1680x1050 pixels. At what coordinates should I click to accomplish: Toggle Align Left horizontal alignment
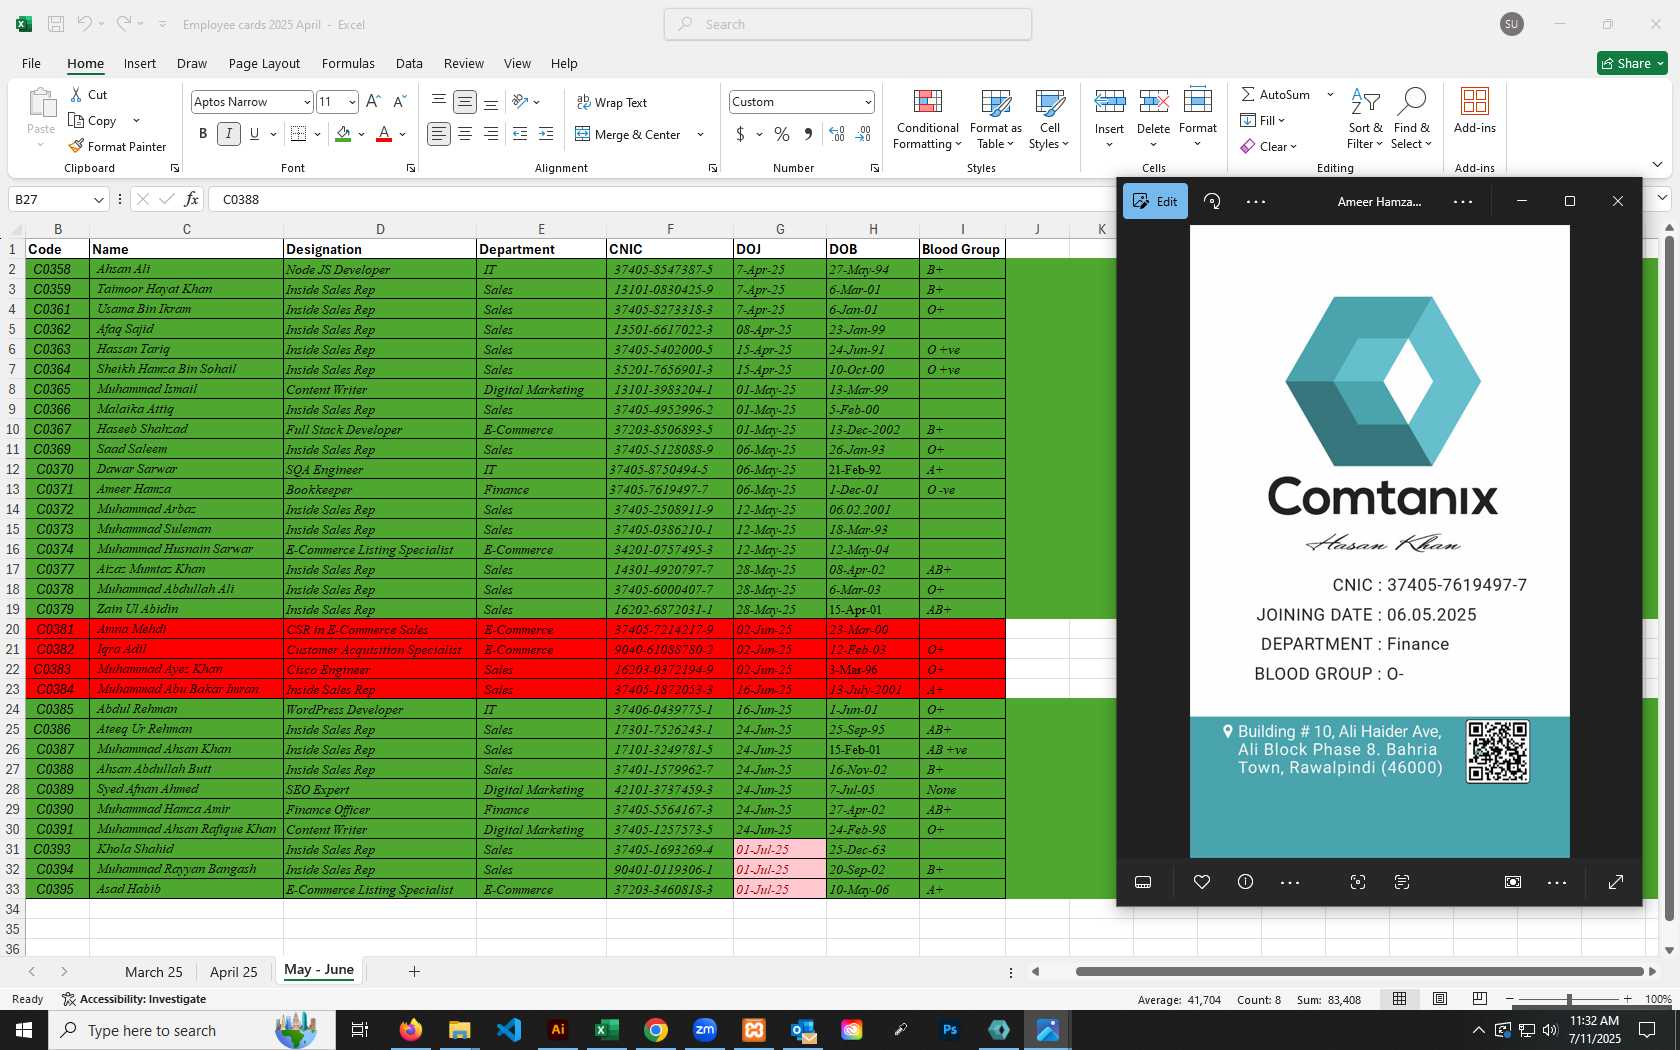click(438, 134)
